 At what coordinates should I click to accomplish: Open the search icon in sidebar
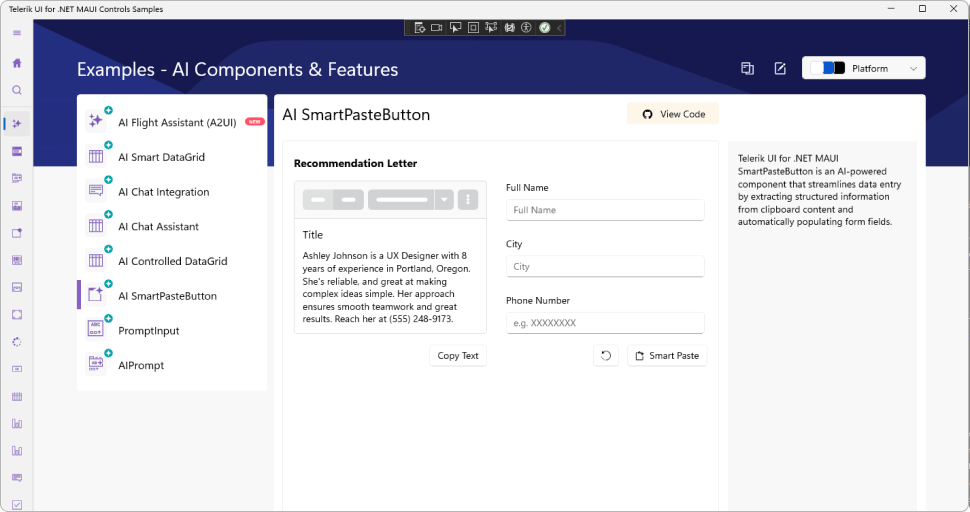(17, 90)
